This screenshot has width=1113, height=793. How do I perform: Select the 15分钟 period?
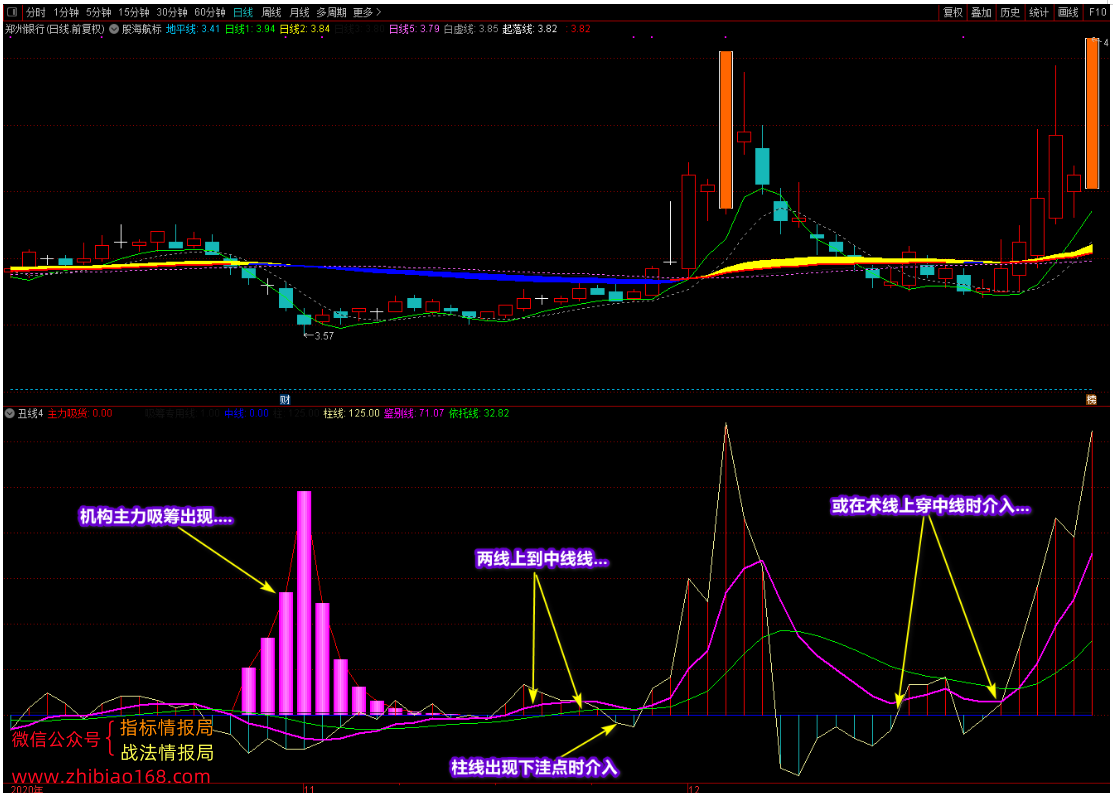(133, 12)
